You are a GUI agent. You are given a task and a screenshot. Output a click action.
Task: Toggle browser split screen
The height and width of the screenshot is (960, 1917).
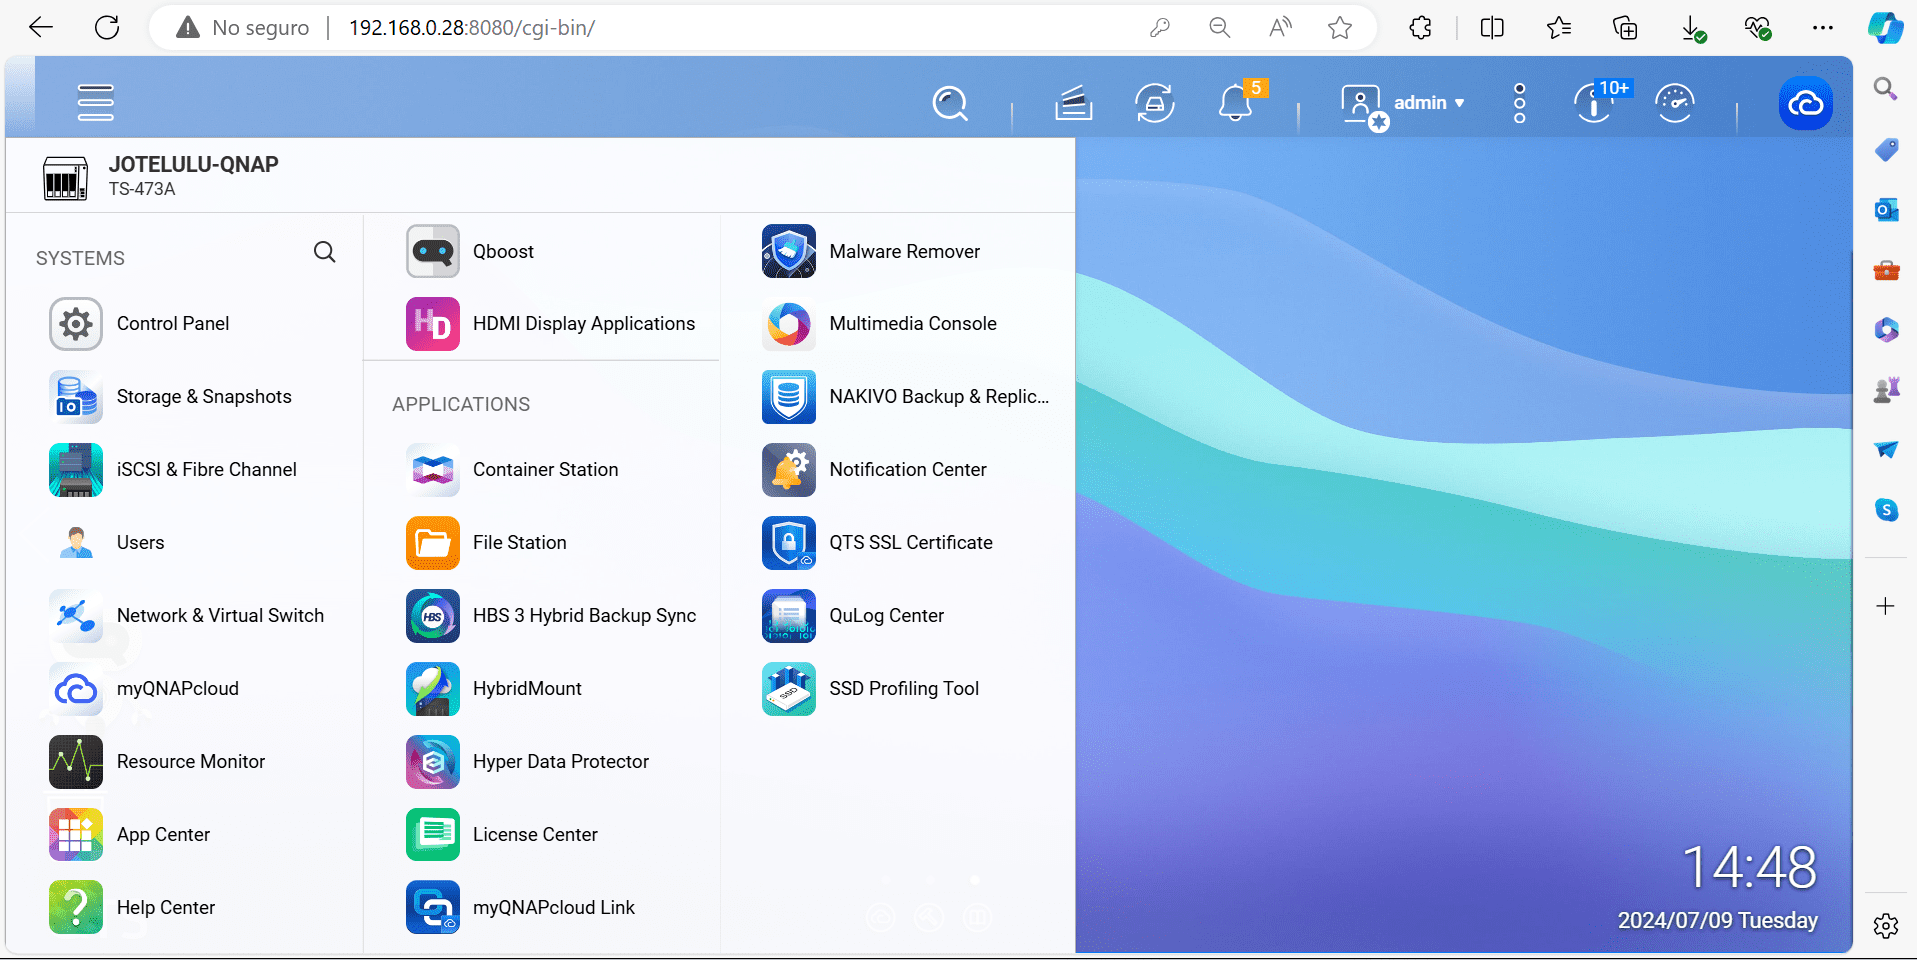1491,28
